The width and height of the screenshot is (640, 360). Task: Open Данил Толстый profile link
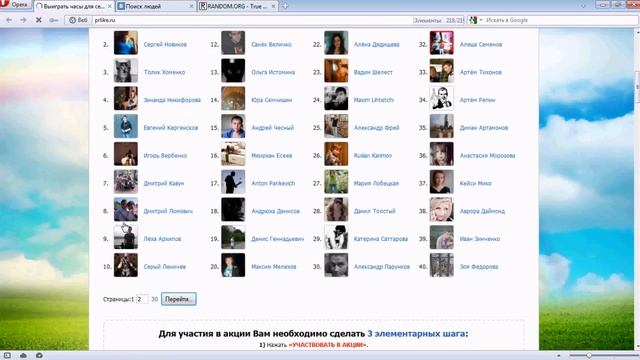(x=374, y=211)
